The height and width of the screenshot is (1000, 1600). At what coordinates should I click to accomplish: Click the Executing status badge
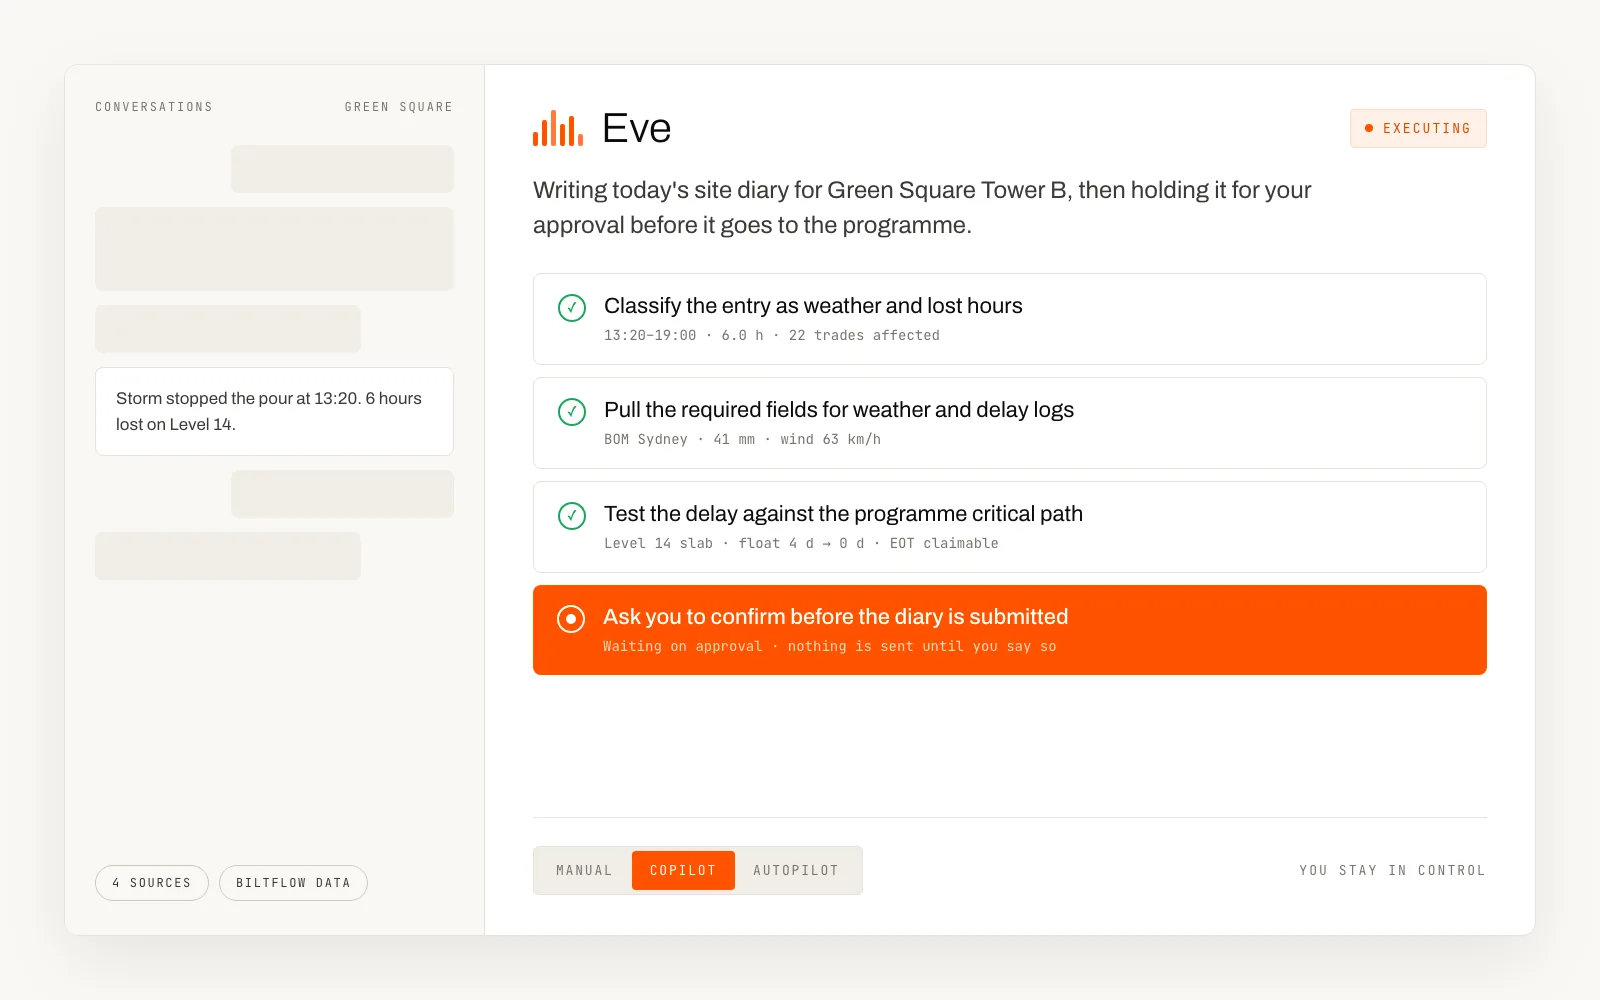tap(1418, 128)
